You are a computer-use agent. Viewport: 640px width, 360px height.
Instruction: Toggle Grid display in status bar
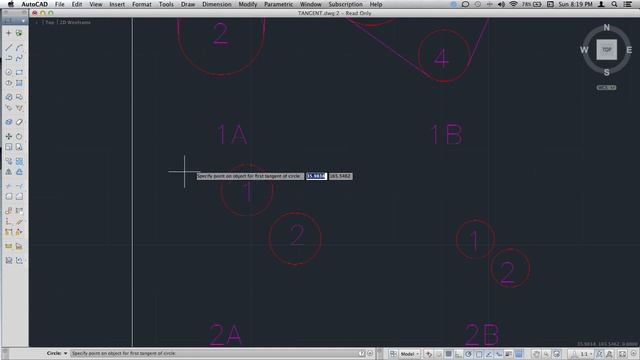click(449, 354)
